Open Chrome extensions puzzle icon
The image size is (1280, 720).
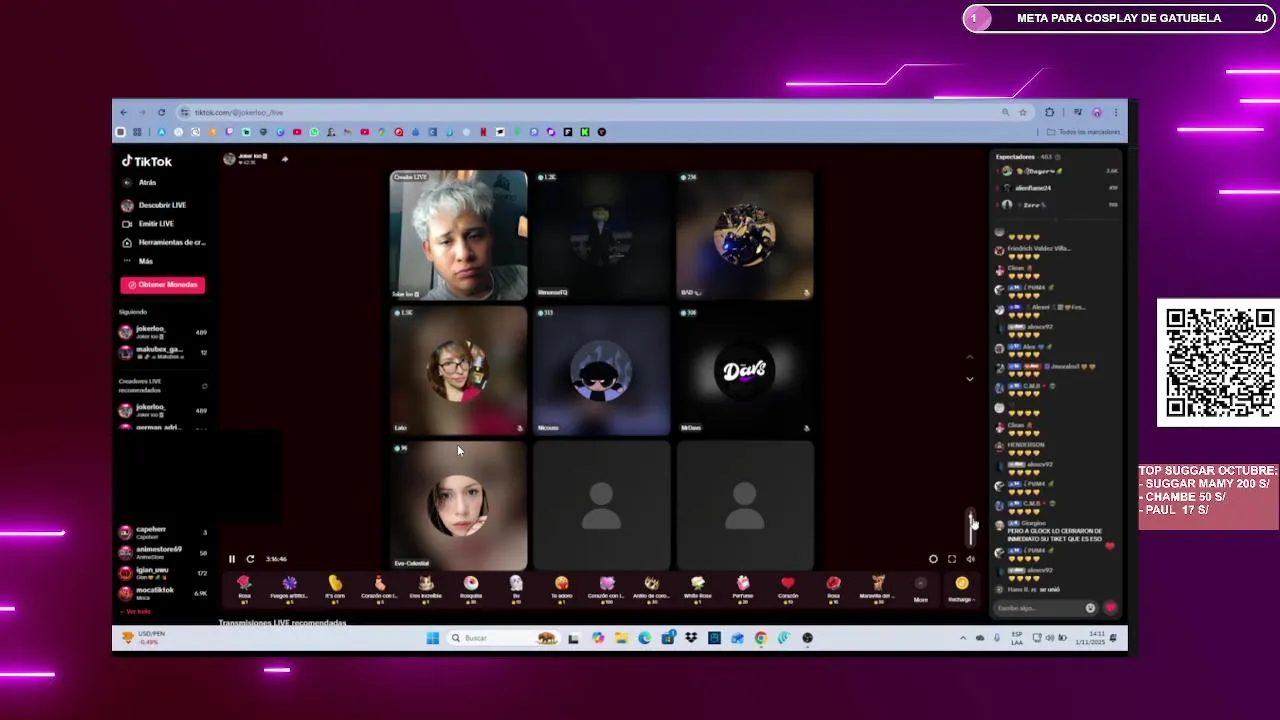(1049, 112)
